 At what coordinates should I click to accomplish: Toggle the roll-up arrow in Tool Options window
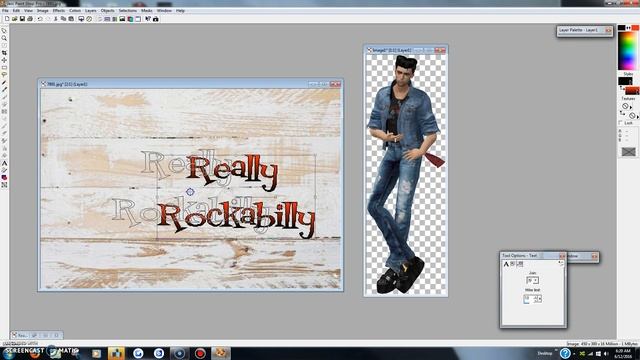click(561, 264)
